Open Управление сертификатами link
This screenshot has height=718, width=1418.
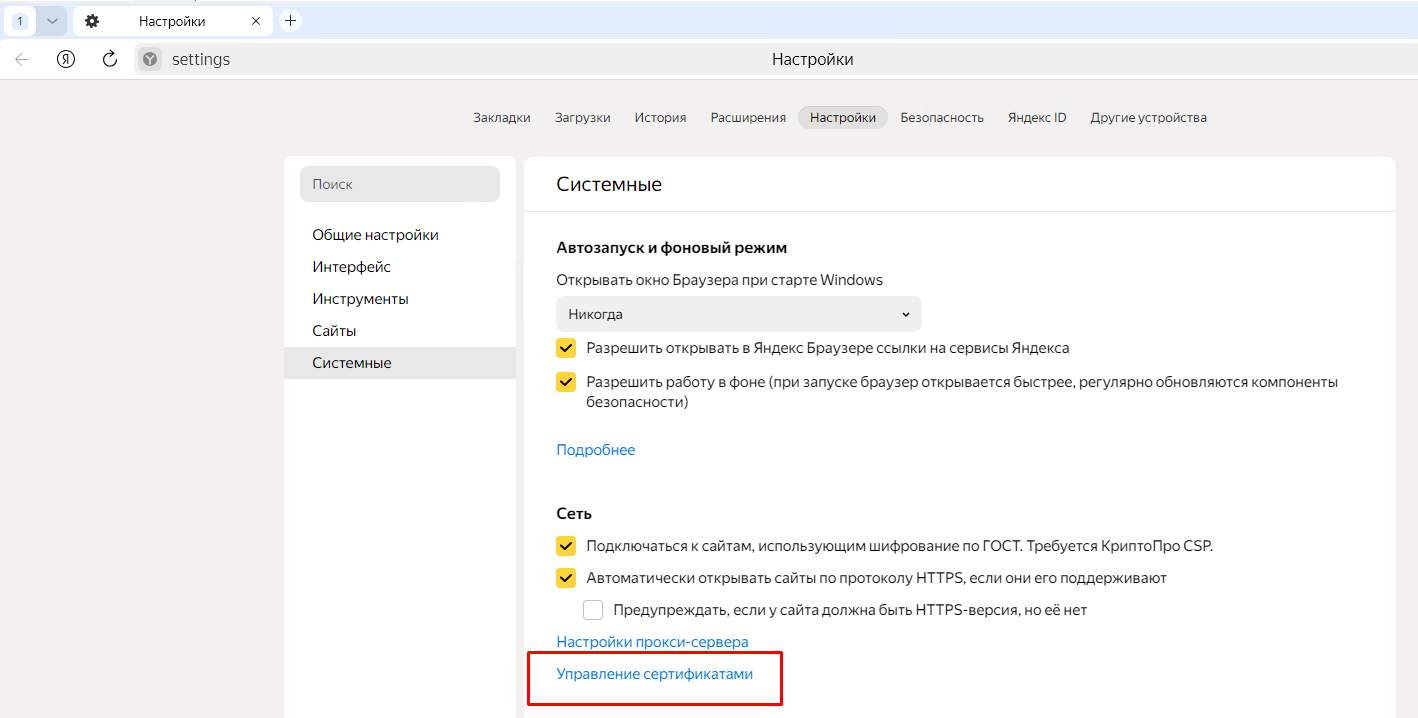pyautogui.click(x=654, y=674)
